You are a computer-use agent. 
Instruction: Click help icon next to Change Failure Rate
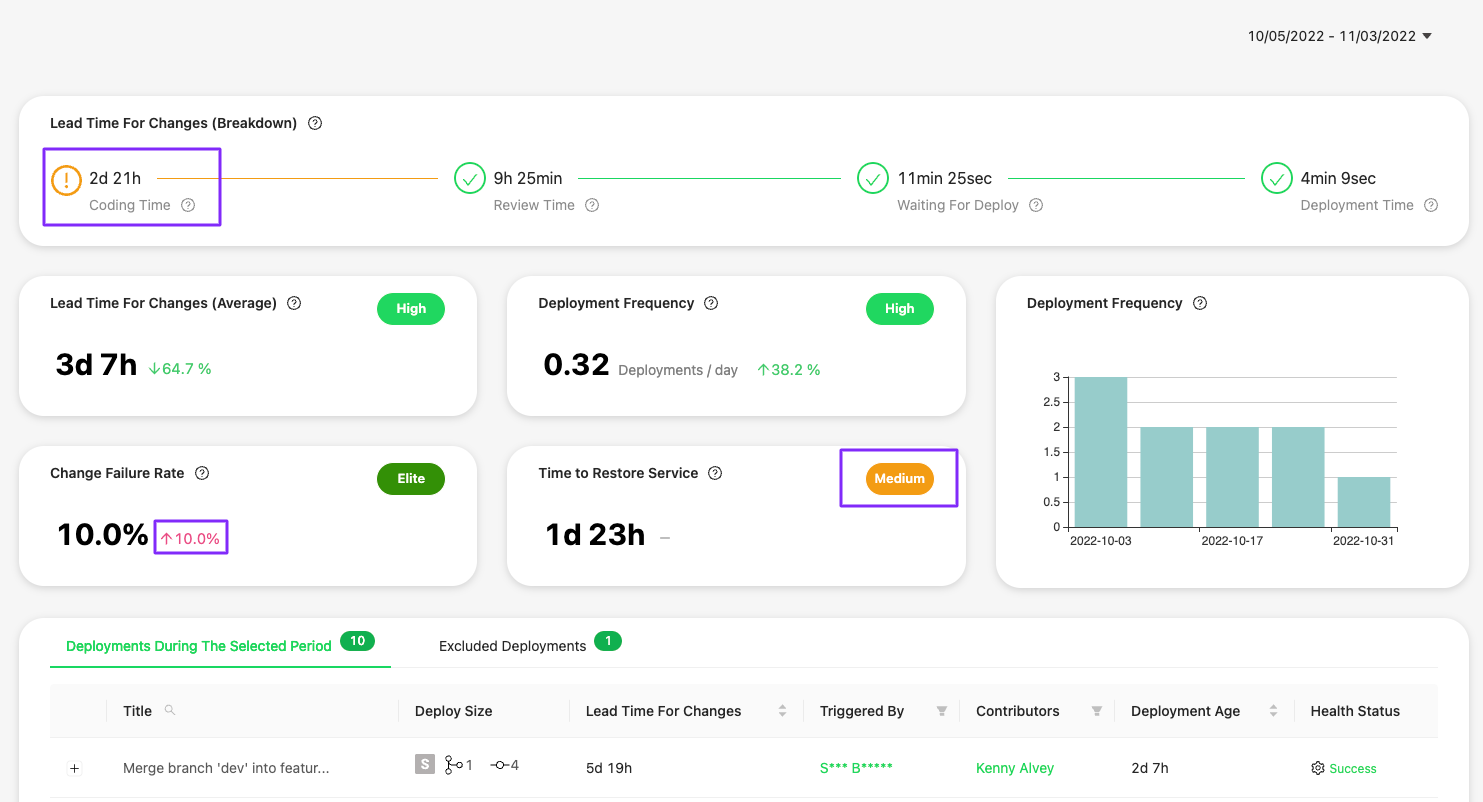[x=202, y=473]
